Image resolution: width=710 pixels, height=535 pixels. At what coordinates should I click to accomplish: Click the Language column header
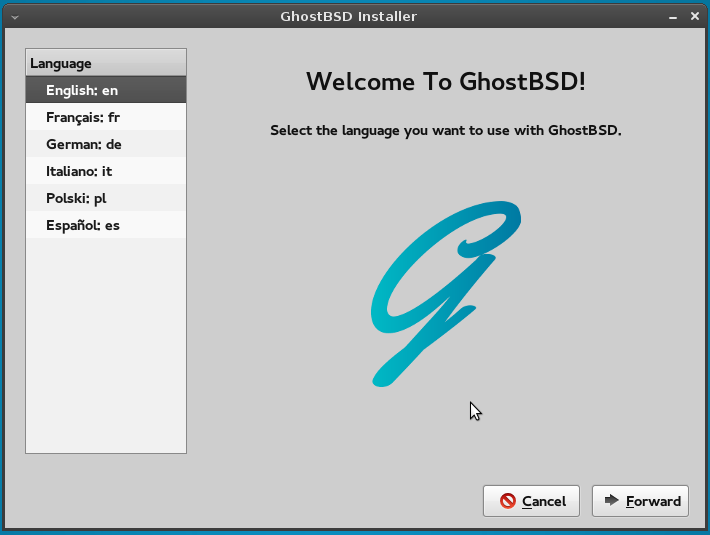point(106,63)
